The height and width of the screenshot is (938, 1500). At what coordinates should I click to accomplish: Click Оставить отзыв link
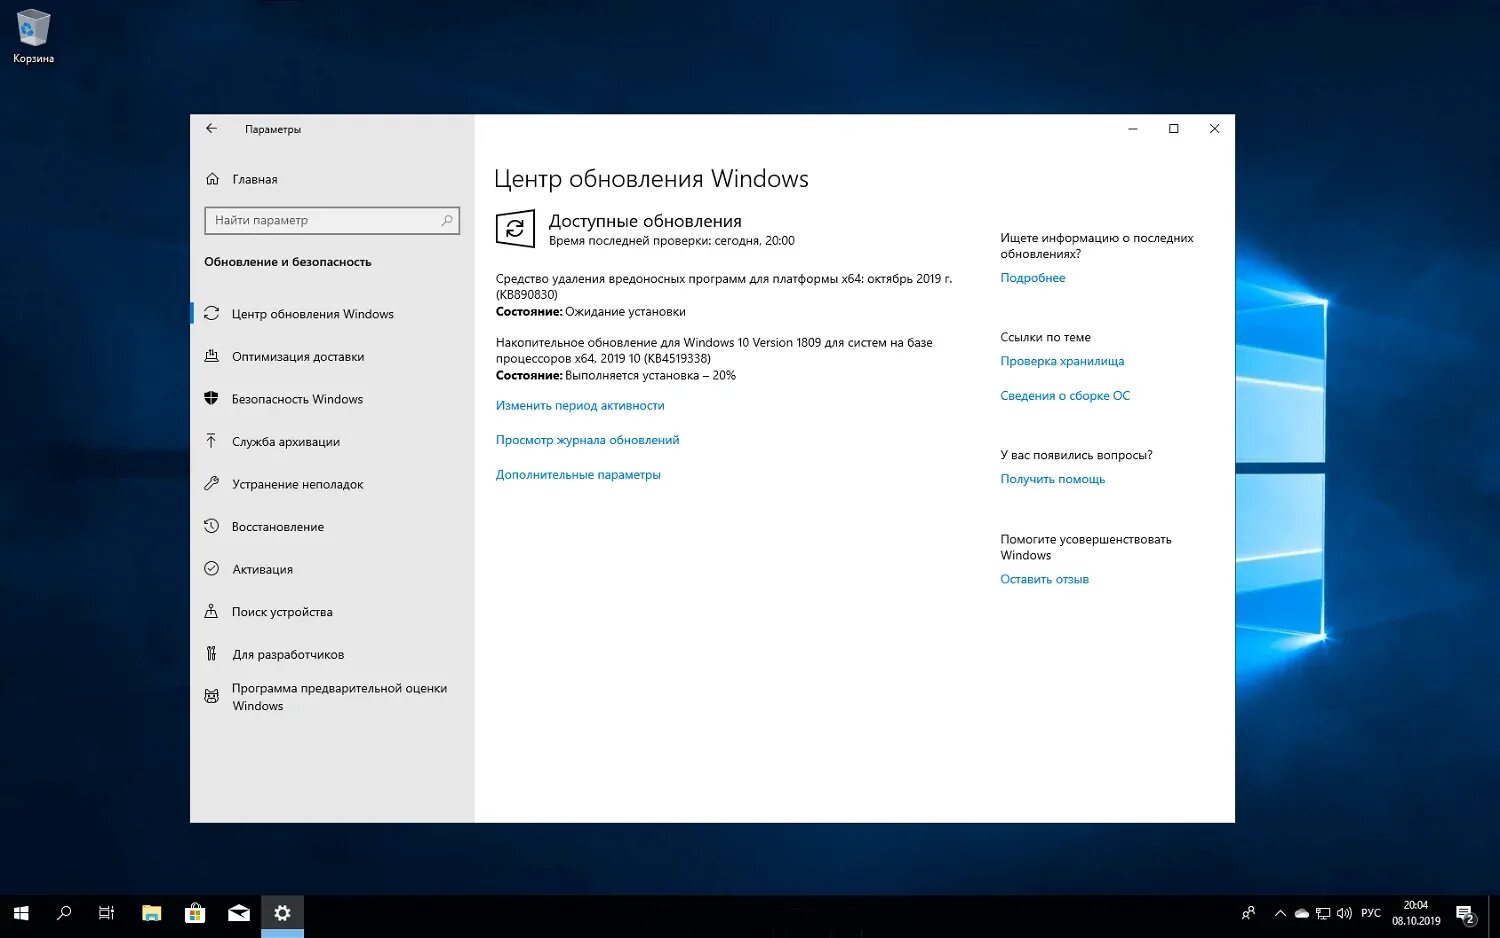[1044, 579]
